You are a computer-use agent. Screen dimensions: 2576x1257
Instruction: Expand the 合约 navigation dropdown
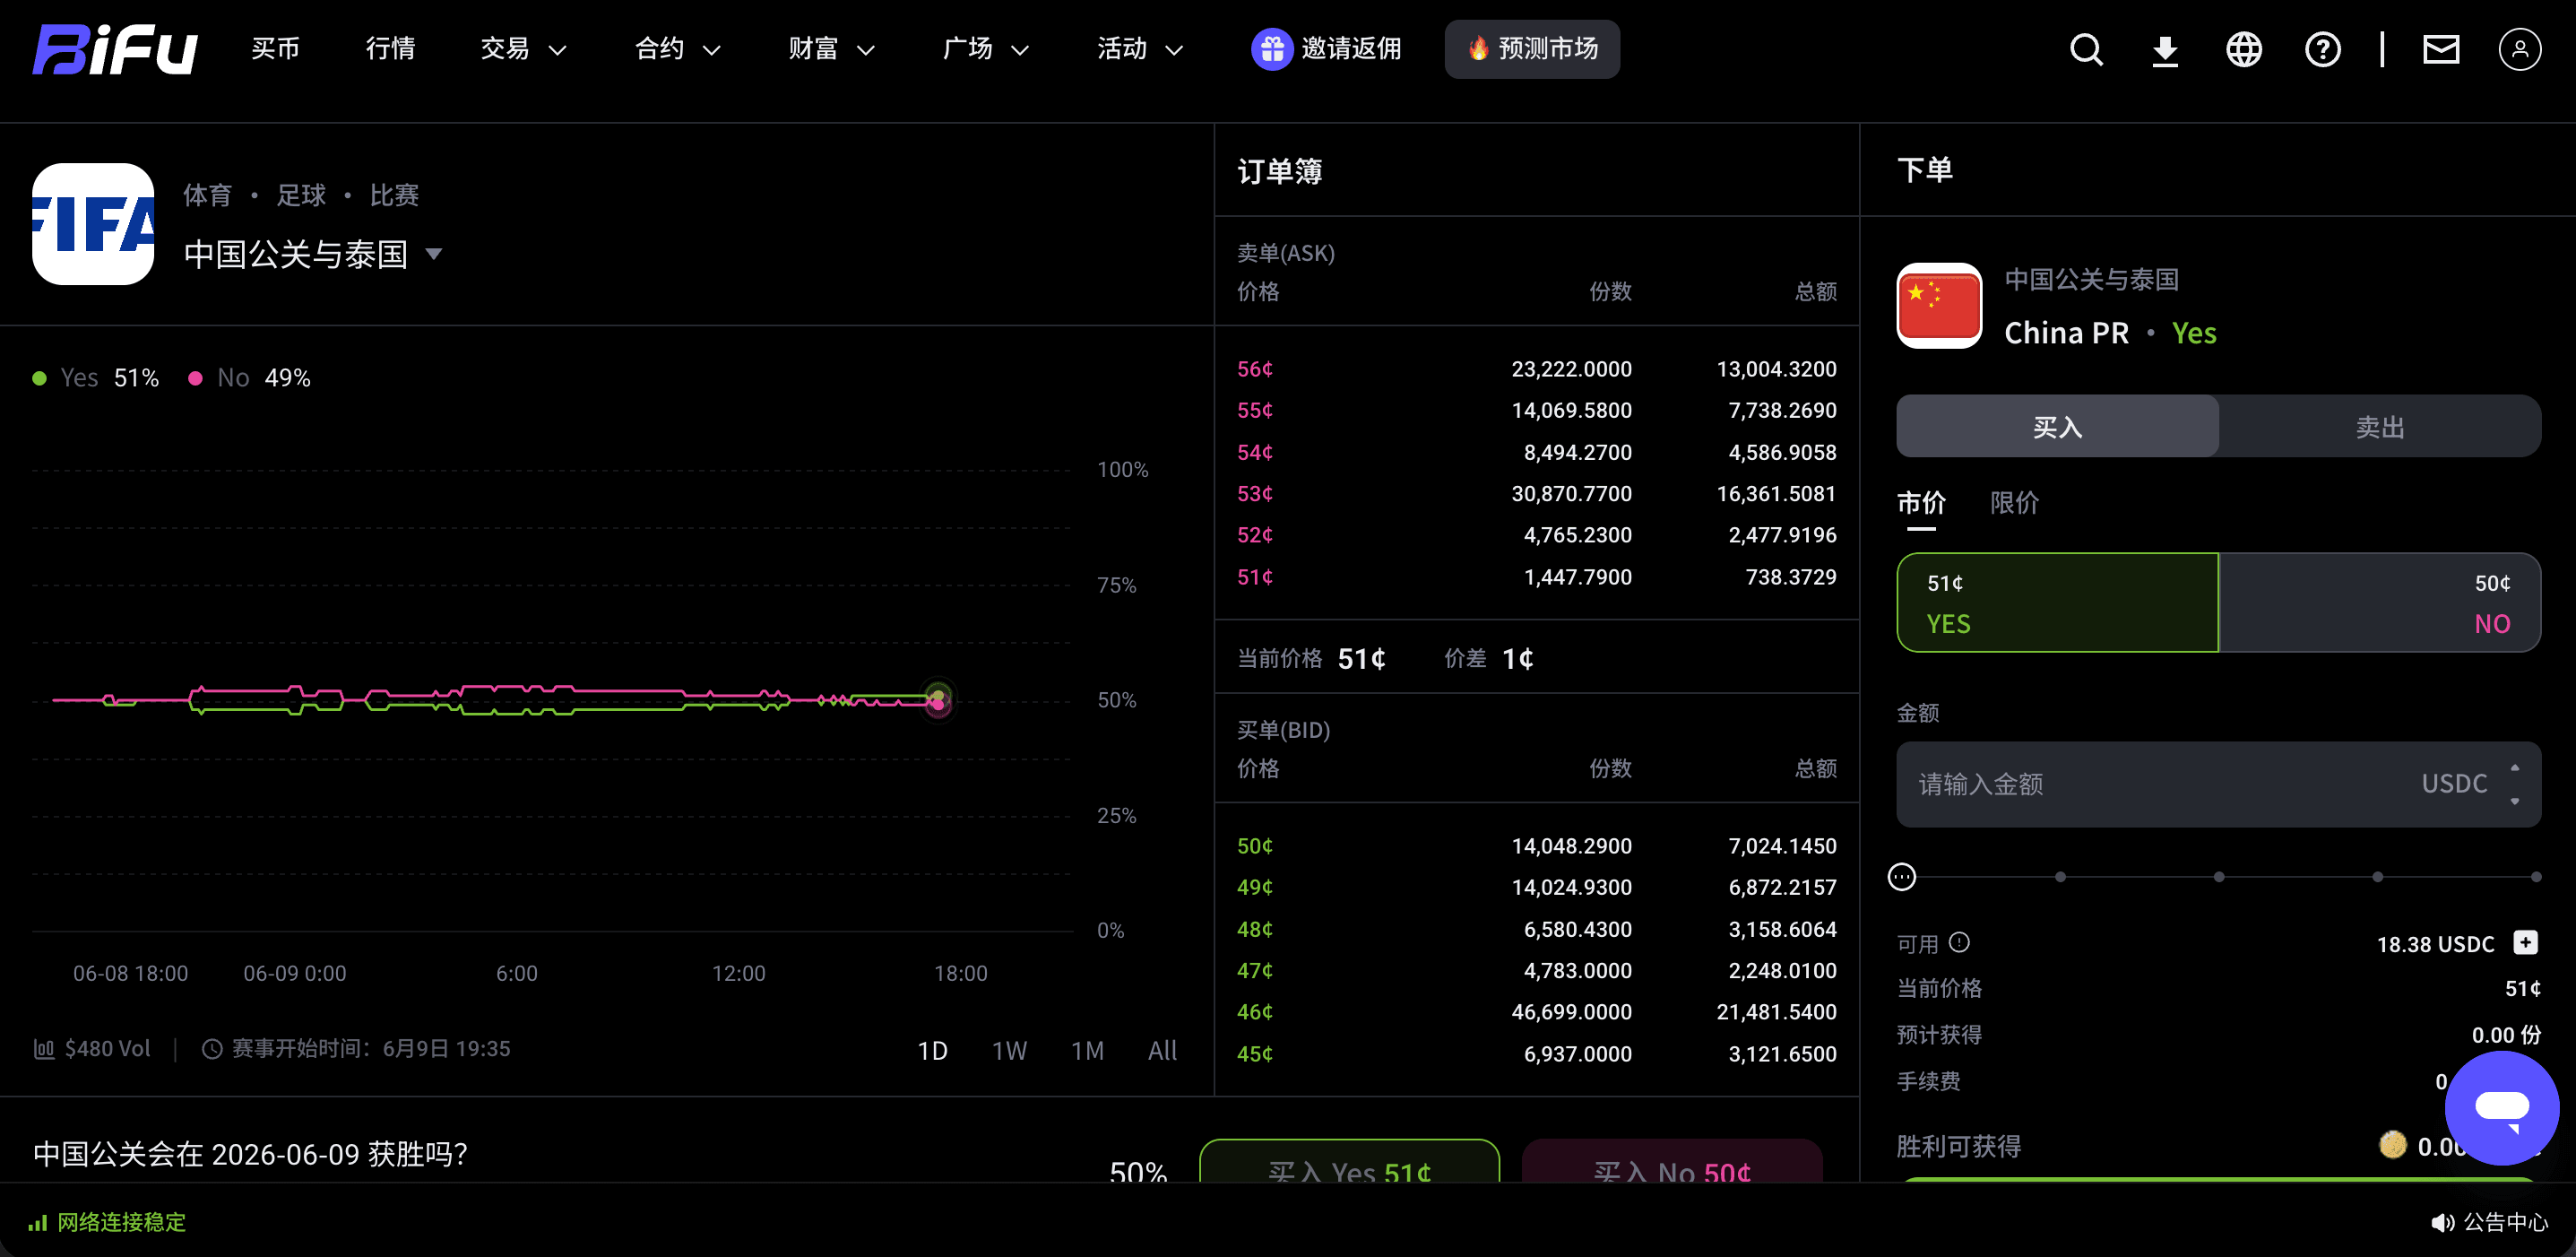point(677,49)
